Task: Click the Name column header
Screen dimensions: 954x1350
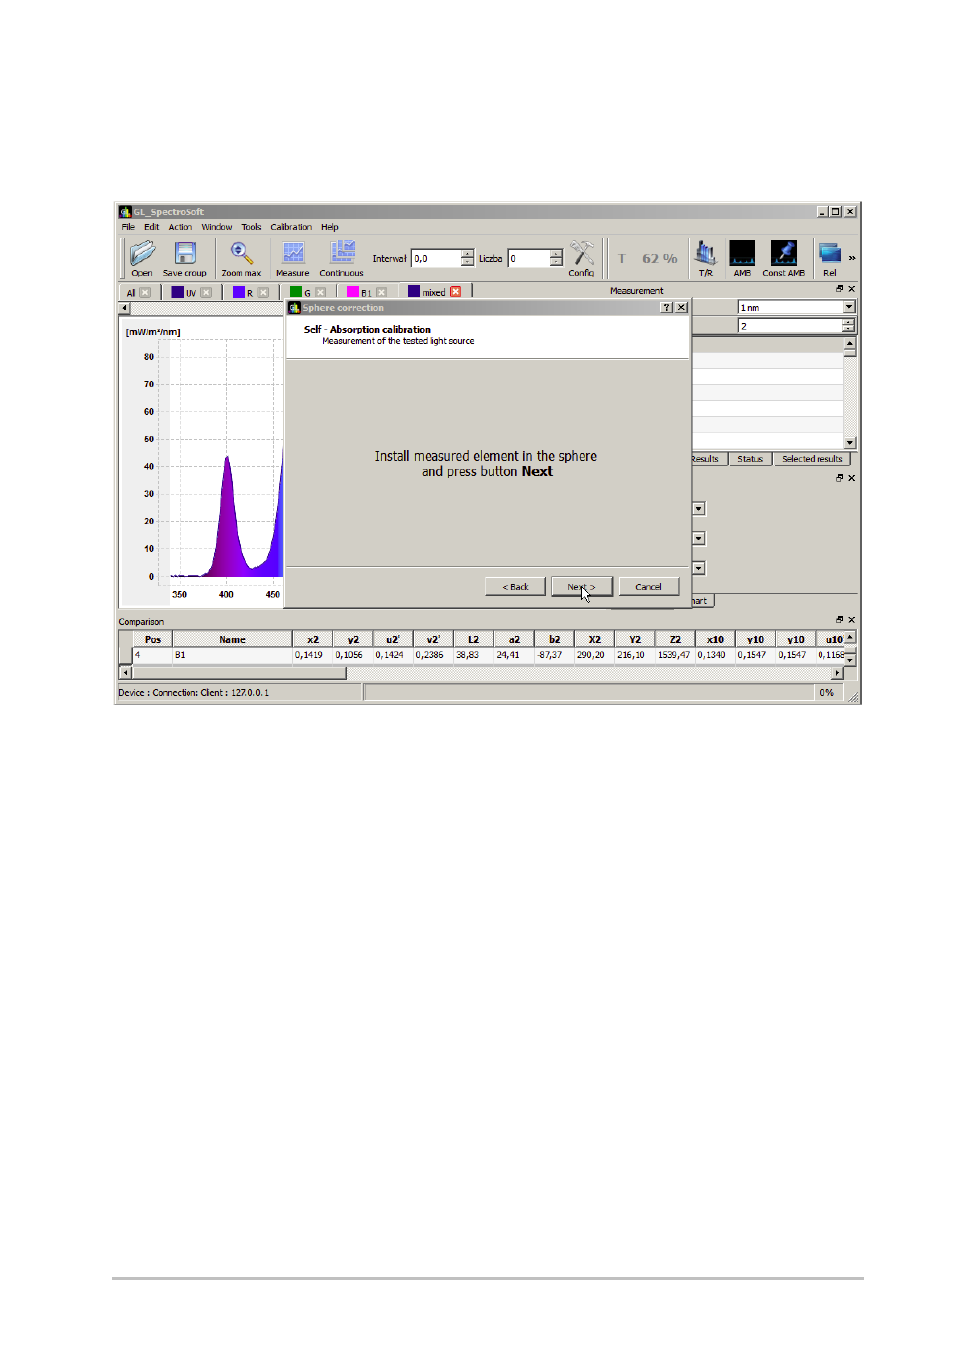Action: (232, 639)
